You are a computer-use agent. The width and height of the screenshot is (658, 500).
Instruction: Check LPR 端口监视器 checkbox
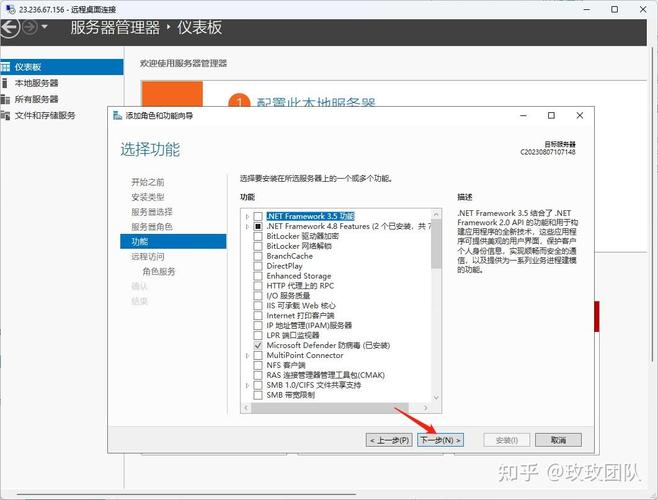(x=258, y=336)
